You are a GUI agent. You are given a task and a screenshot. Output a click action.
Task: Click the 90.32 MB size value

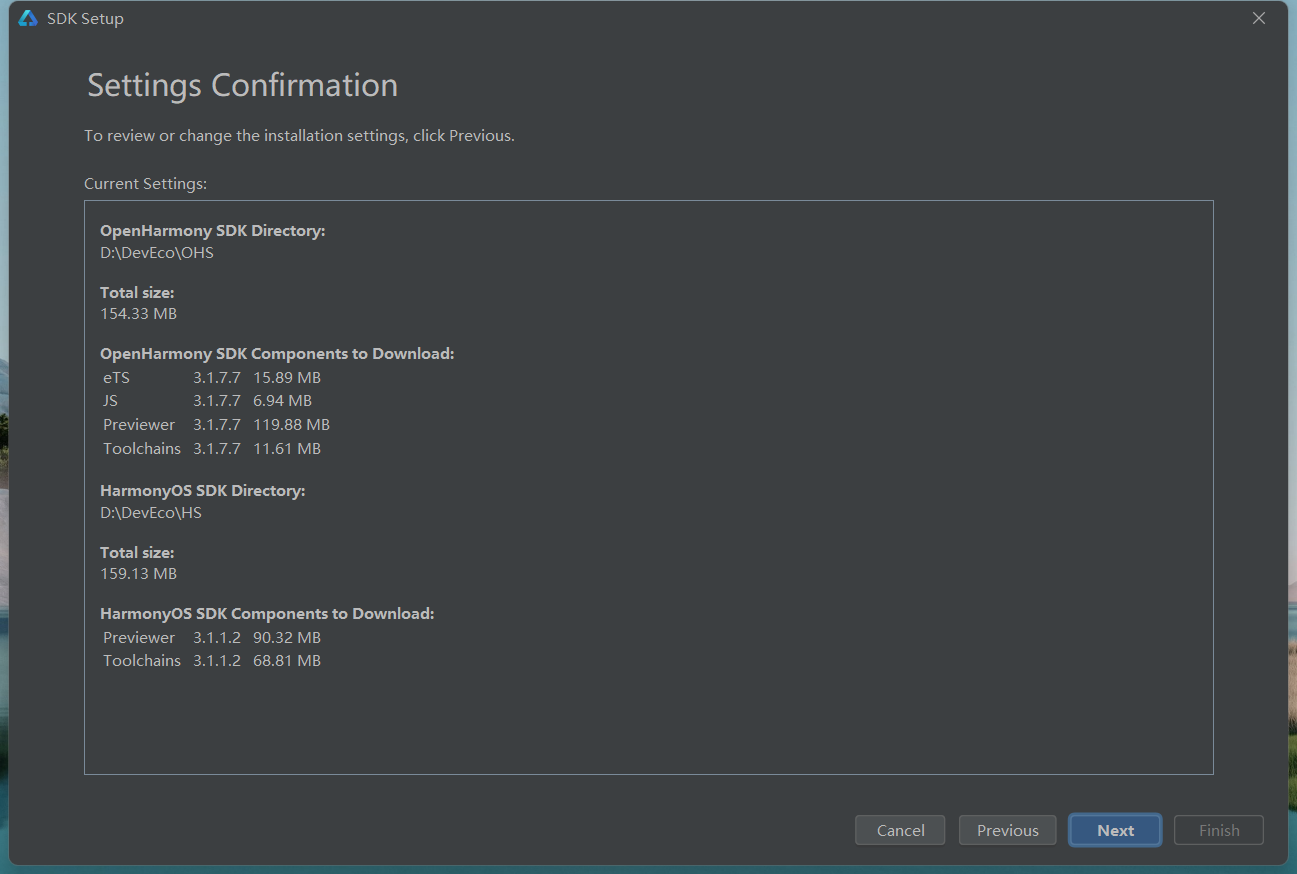[x=287, y=638]
